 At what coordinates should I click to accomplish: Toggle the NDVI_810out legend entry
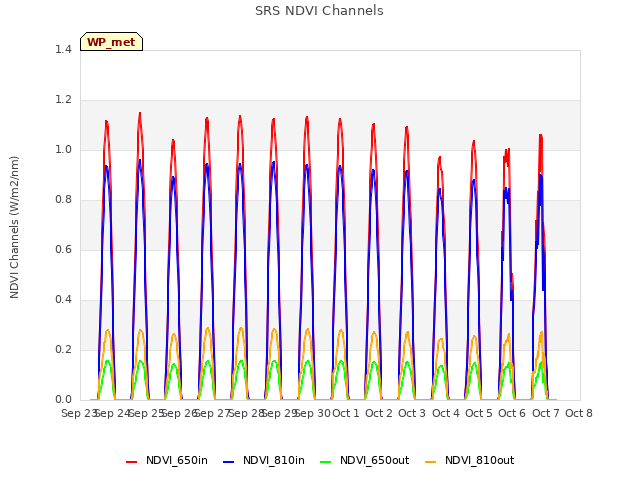point(469,460)
